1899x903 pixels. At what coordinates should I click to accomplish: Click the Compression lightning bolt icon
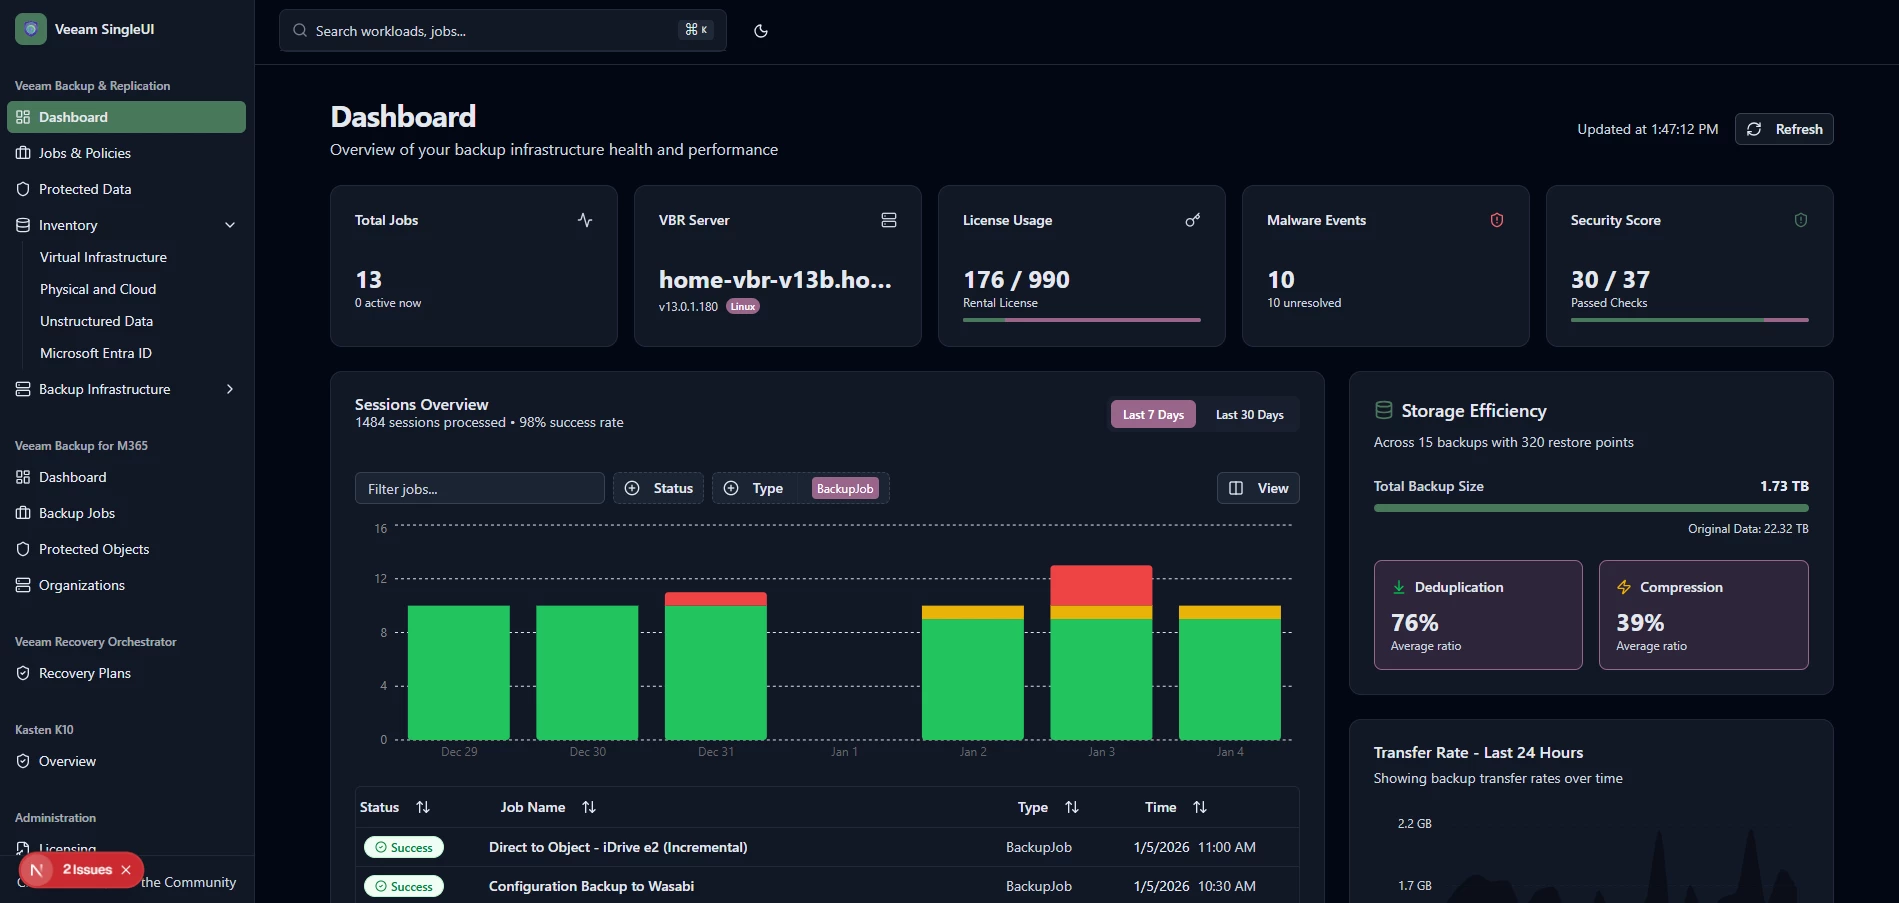[x=1624, y=587]
